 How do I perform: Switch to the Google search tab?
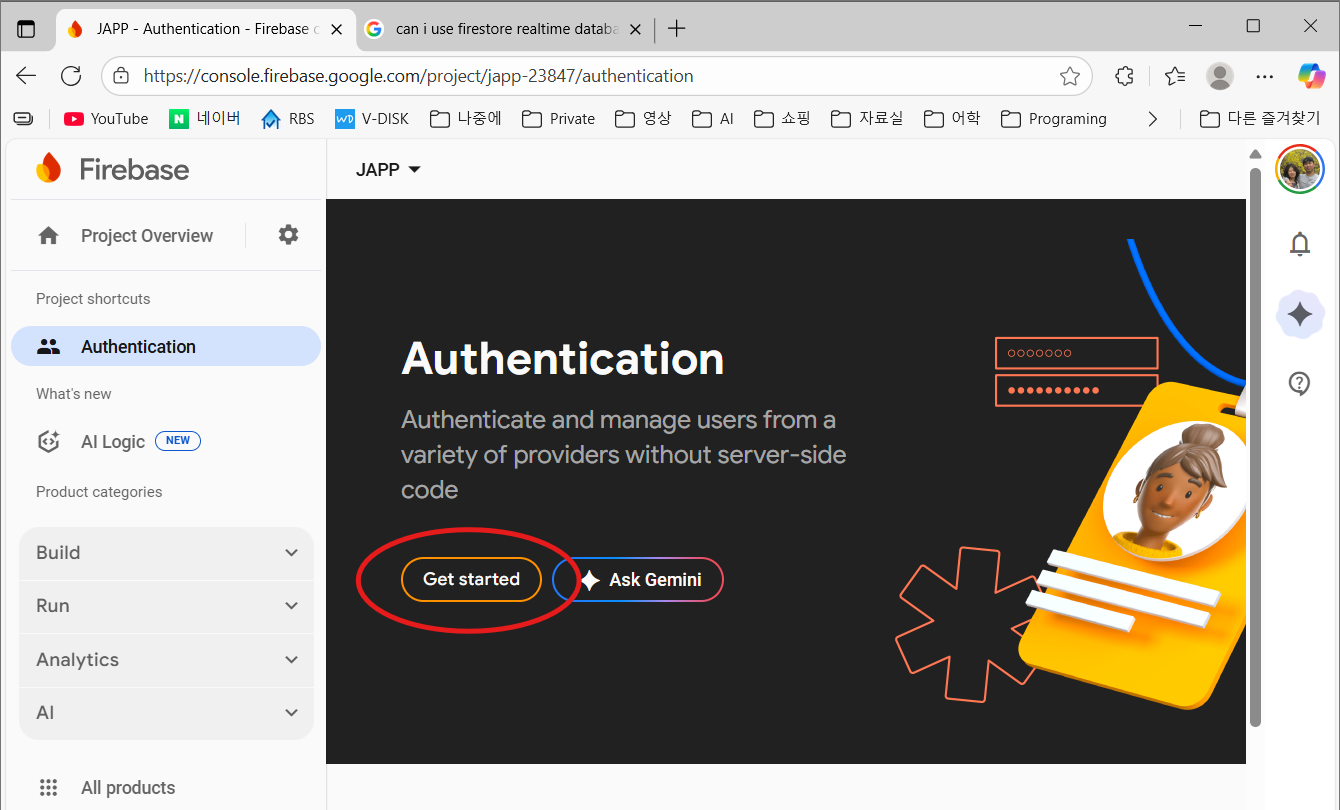[x=503, y=29]
